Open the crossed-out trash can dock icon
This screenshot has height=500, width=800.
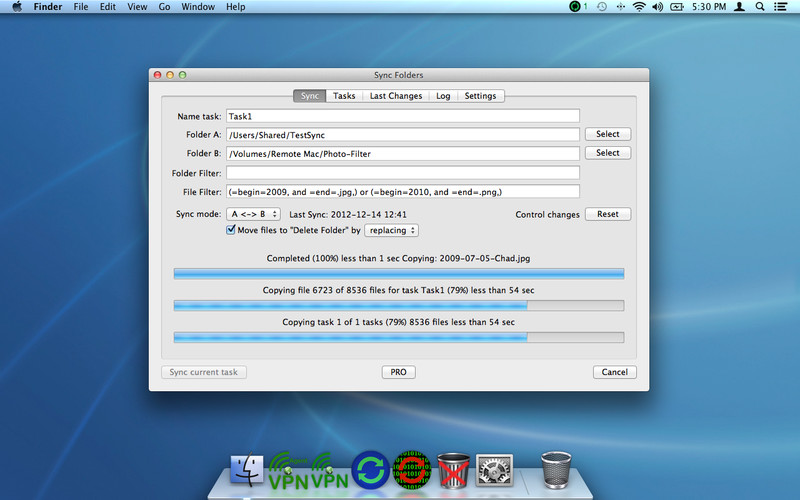(453, 470)
